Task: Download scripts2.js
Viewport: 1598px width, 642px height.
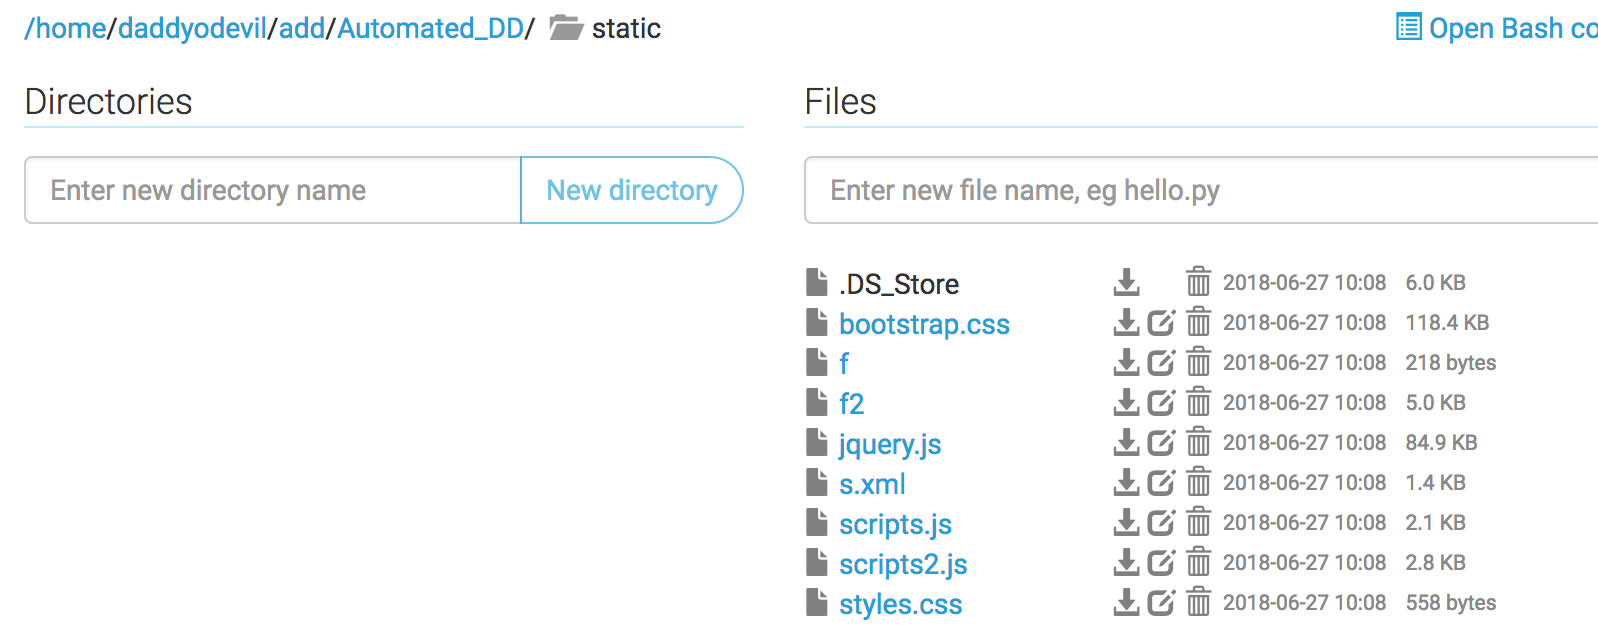Action: 1126,563
